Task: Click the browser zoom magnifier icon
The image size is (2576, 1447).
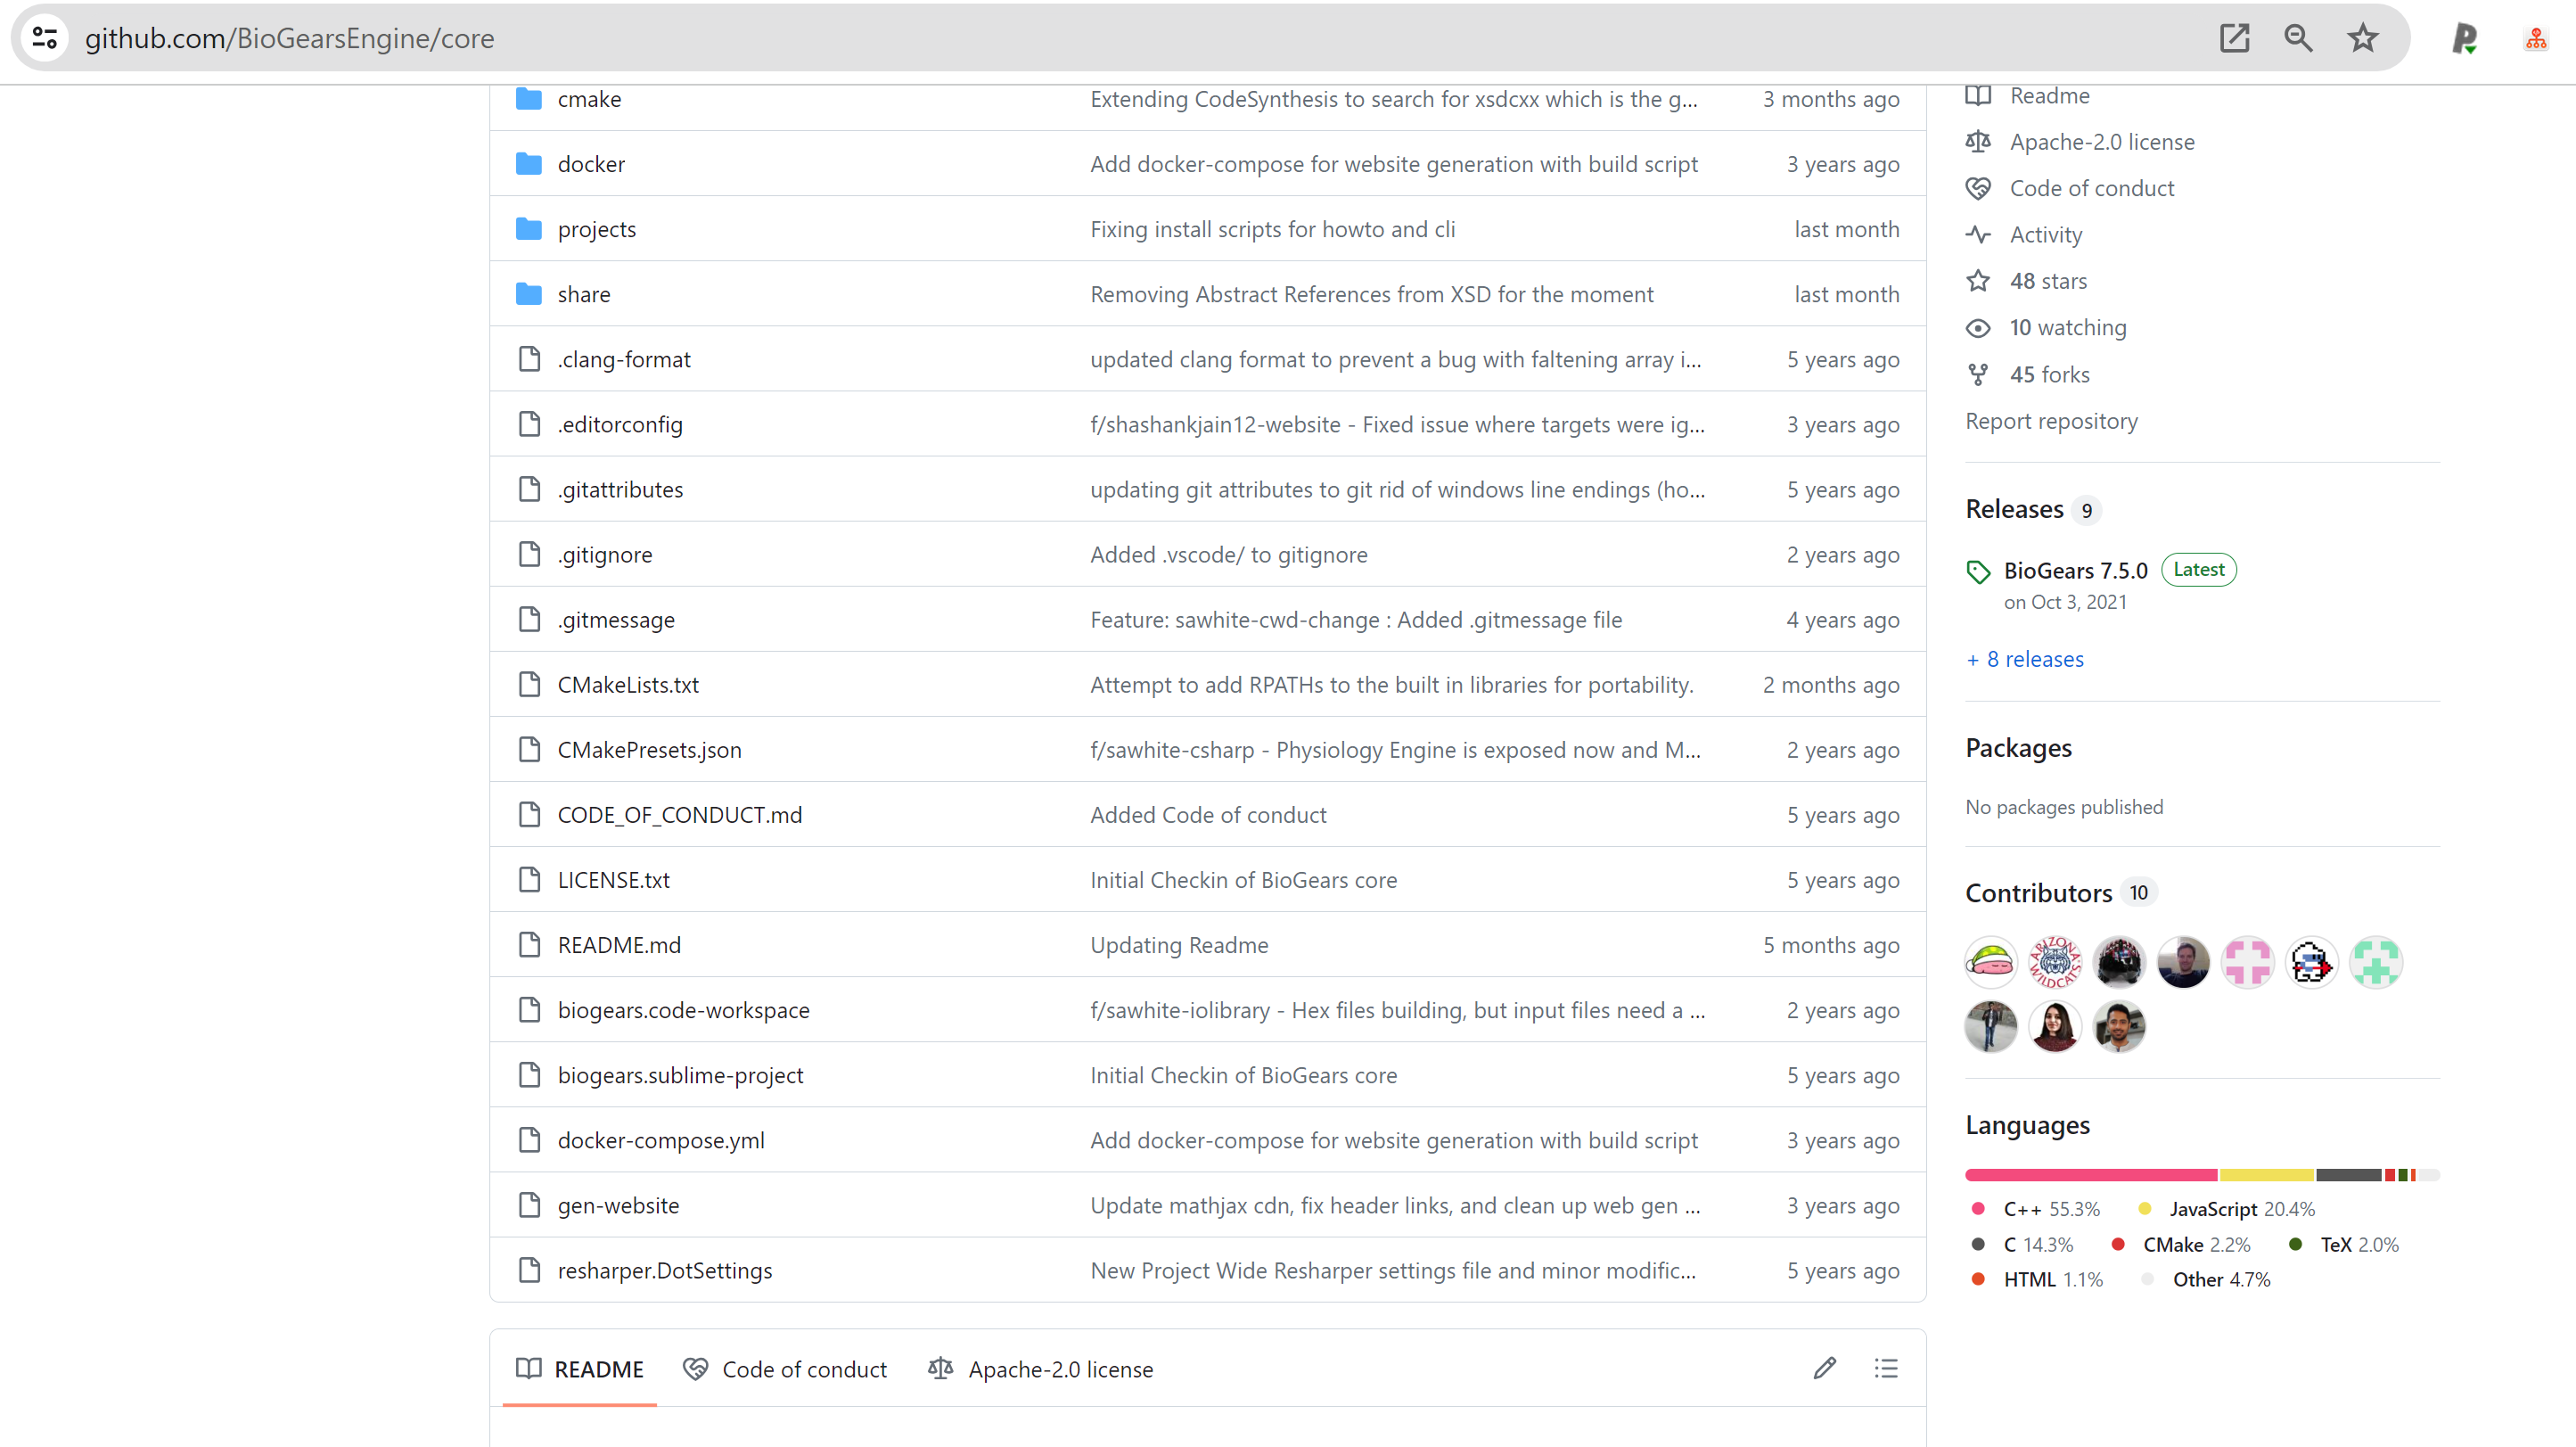Action: pyautogui.click(x=2298, y=38)
